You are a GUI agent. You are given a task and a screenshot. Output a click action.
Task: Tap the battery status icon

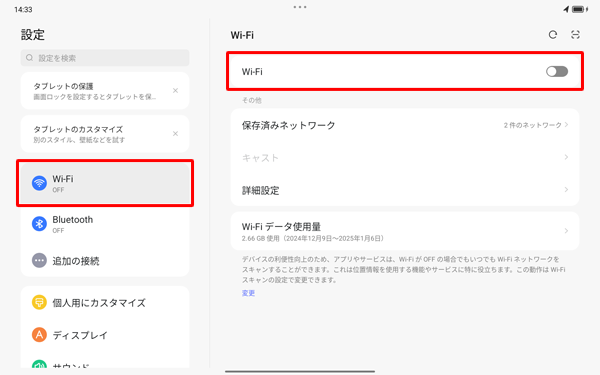(x=580, y=9)
